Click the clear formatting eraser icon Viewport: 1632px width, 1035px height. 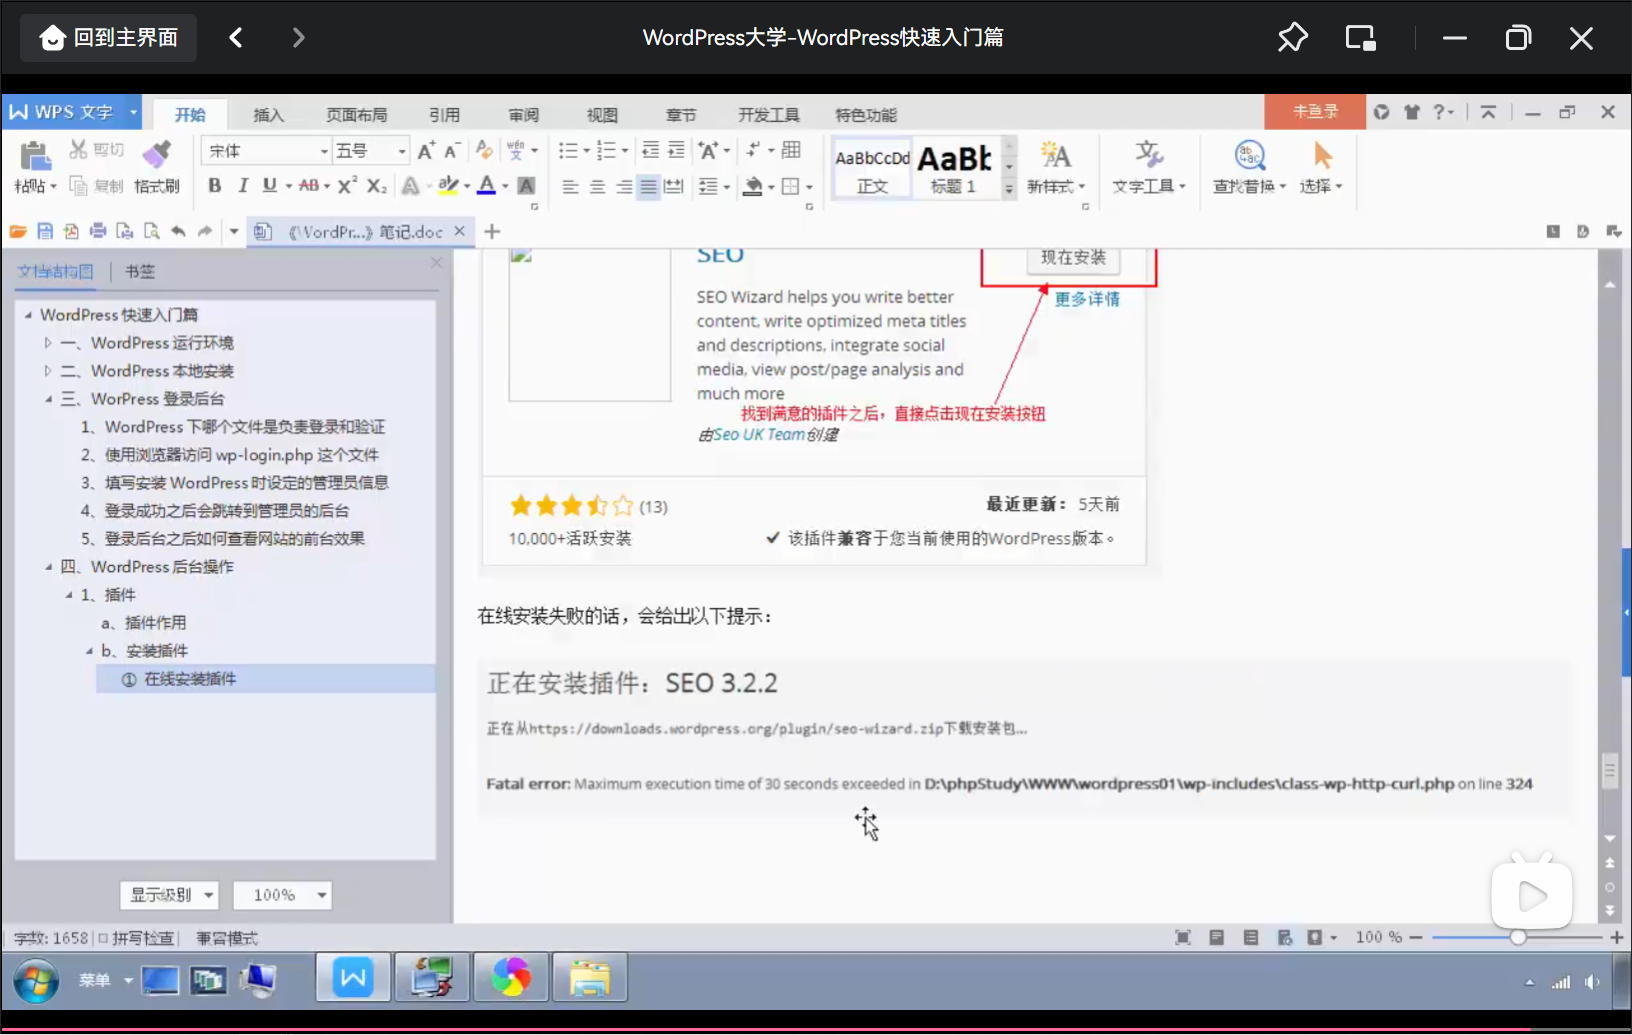pyautogui.click(x=484, y=150)
